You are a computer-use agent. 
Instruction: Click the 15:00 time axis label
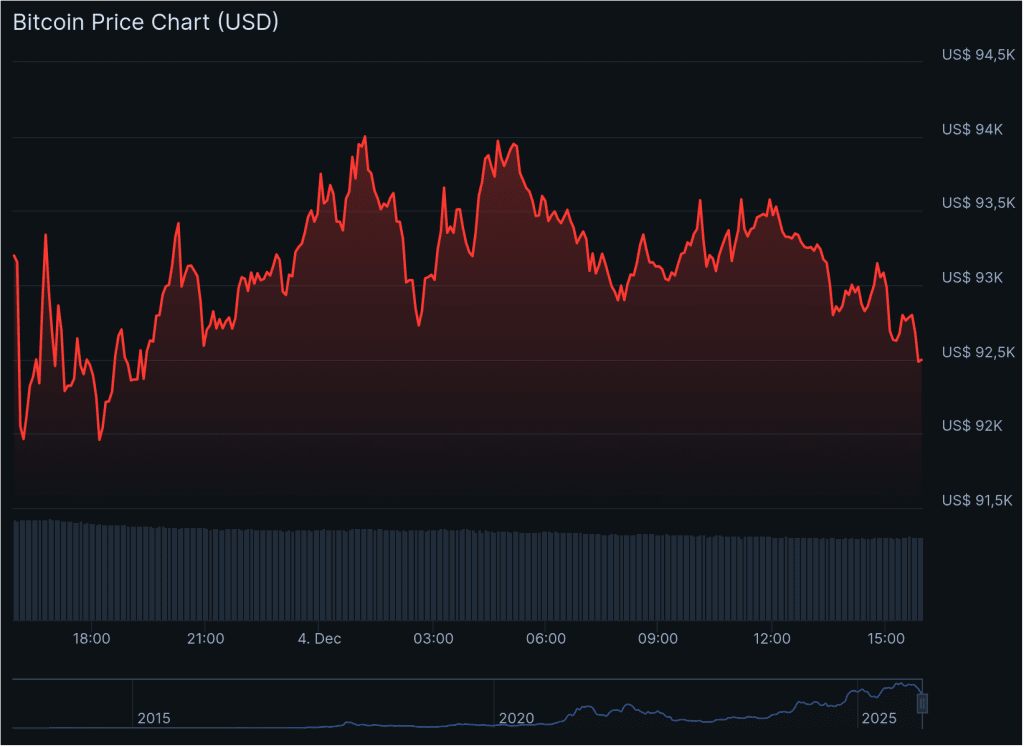(x=886, y=638)
